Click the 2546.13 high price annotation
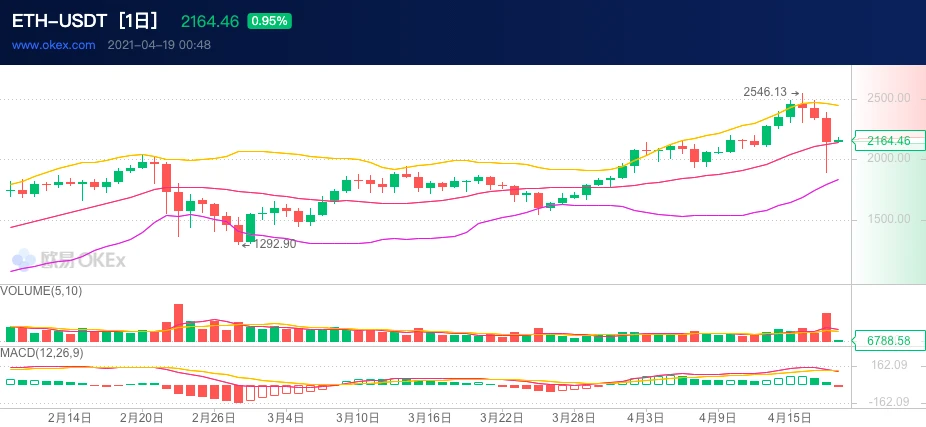This screenshot has height=427, width=926. click(x=765, y=92)
